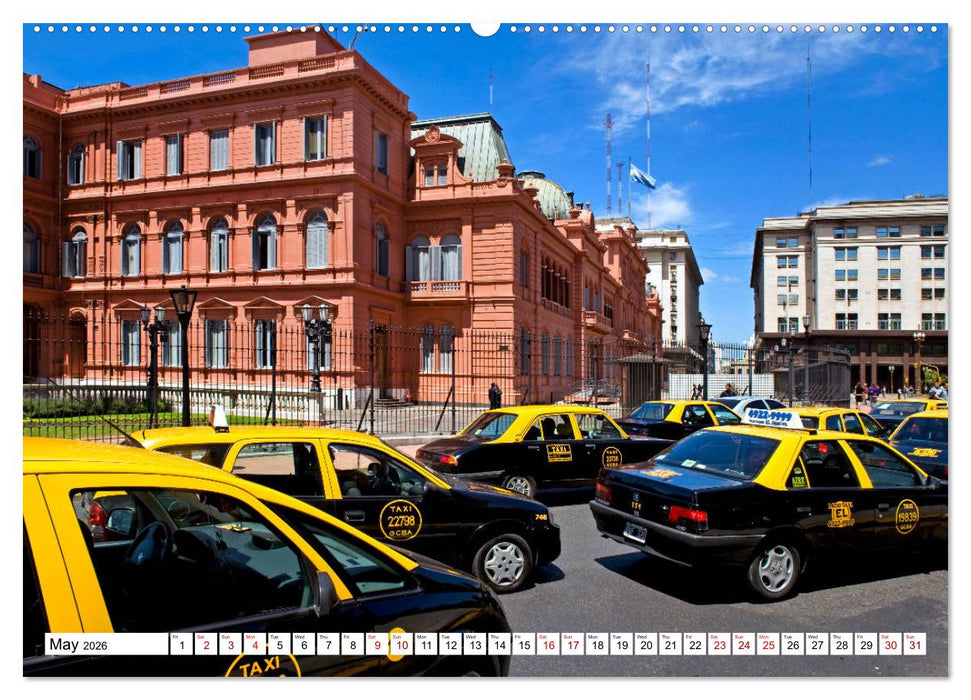Click the Argentine flag in the photo
This screenshot has height=700, width=971.
coord(642,176)
